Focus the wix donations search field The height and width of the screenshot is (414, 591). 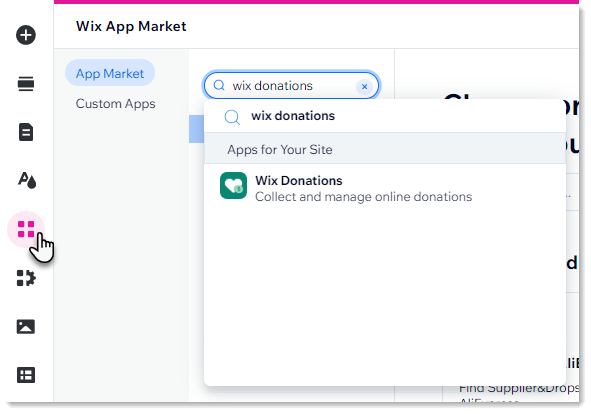tap(291, 86)
